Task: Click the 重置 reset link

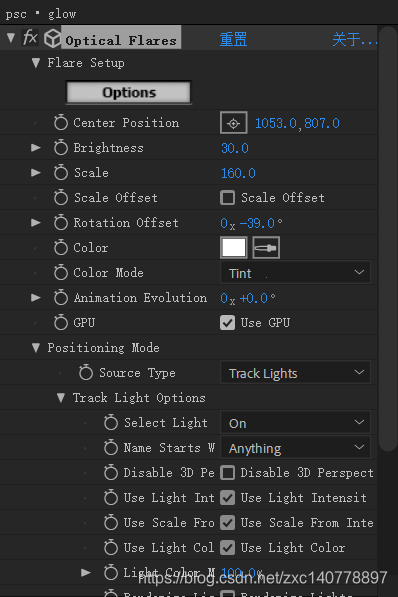Action: (x=233, y=39)
